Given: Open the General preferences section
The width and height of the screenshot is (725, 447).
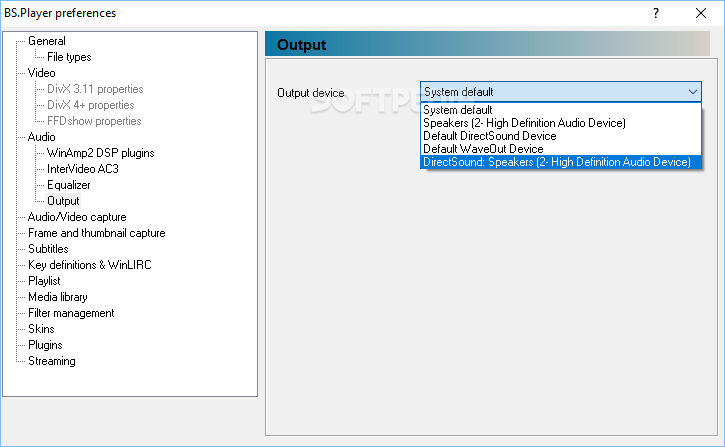Looking at the screenshot, I should [x=47, y=41].
